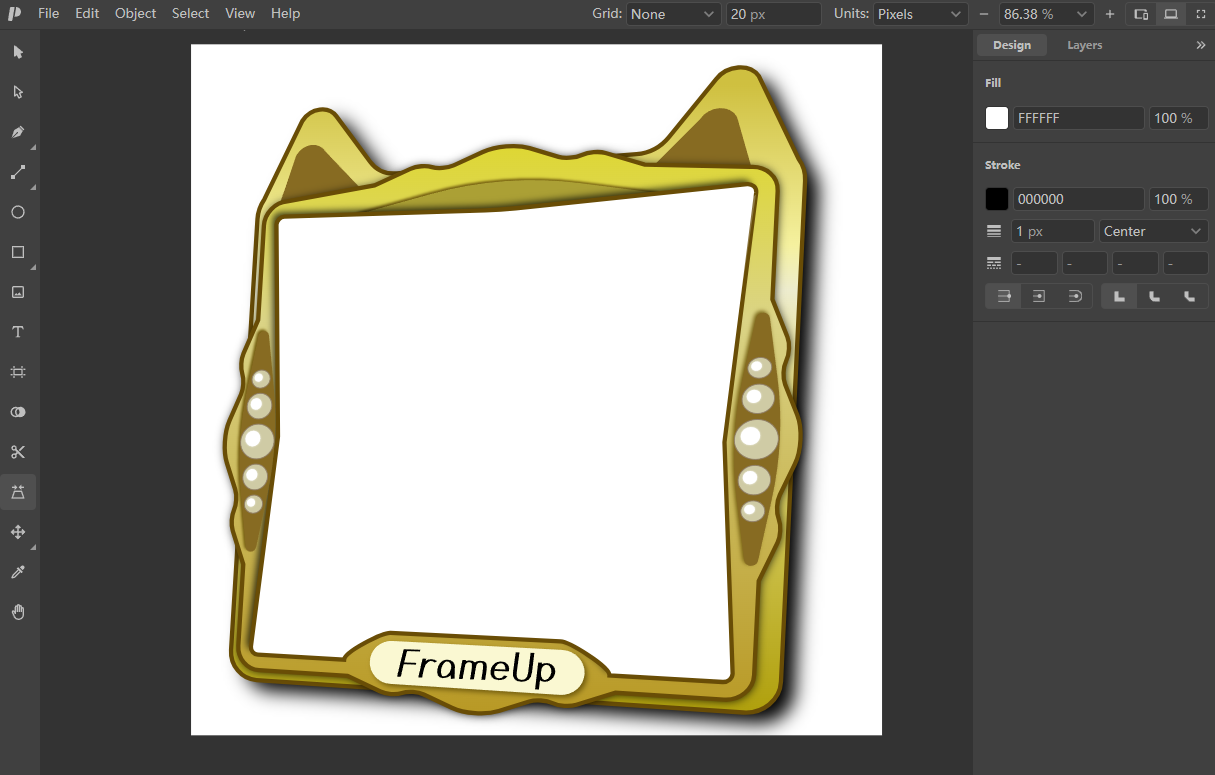Screen dimensions: 1215x775
Task: Edit the Stroke opacity 100 % field
Action: 1179,199
